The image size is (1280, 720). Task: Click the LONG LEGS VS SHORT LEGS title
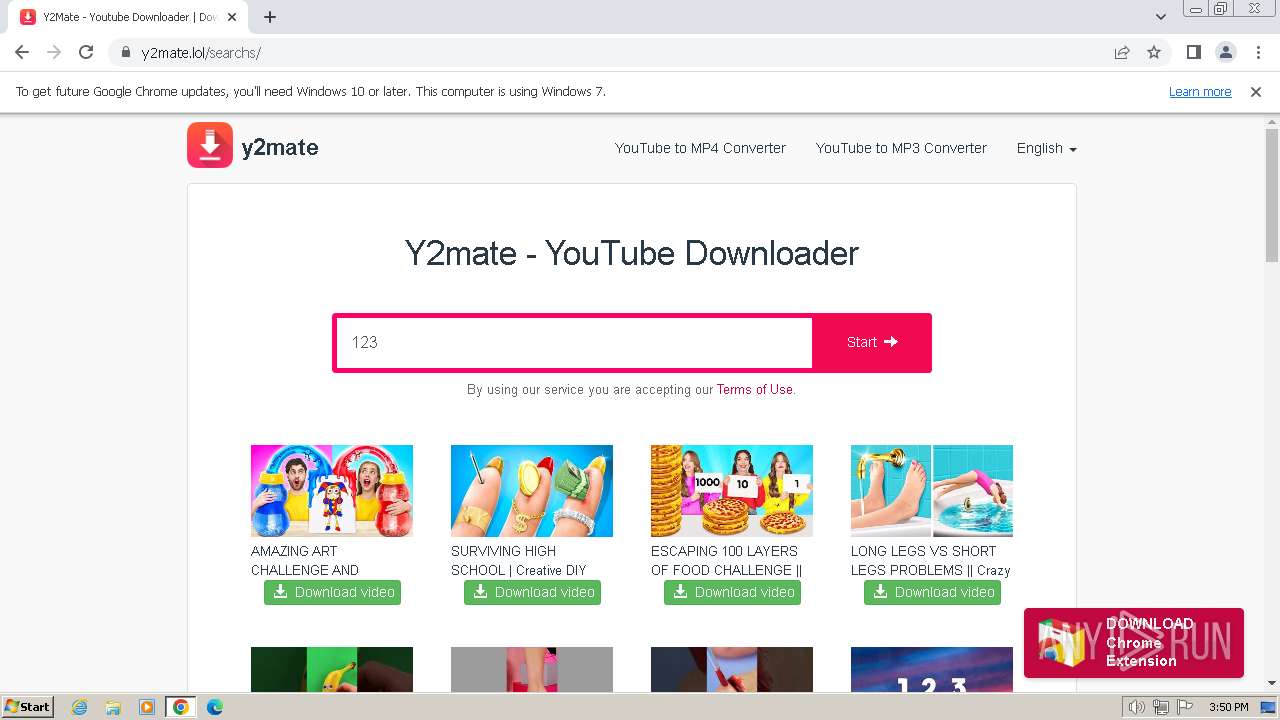pos(931,561)
